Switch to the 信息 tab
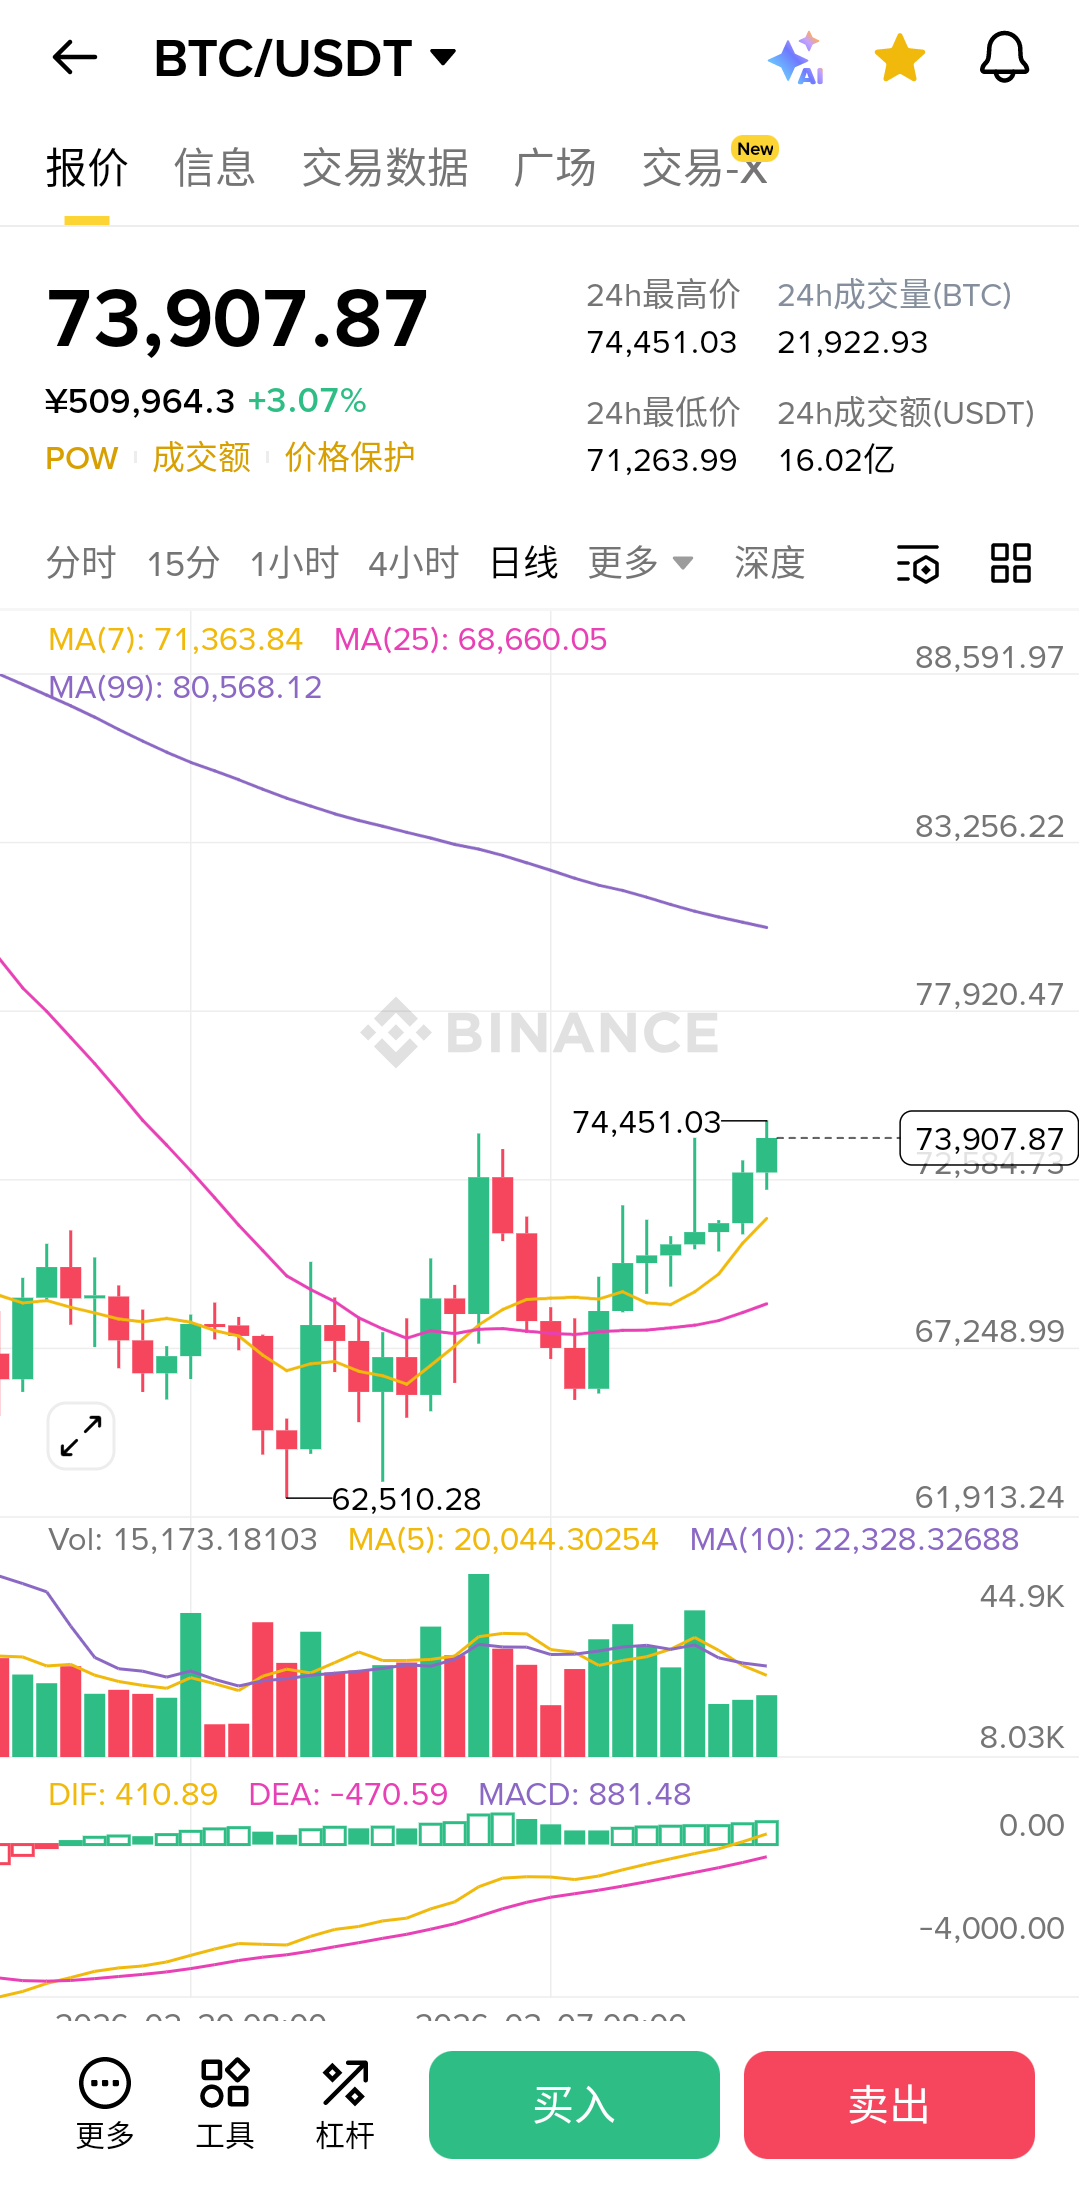Viewport: 1079px width, 2188px height. coord(214,168)
